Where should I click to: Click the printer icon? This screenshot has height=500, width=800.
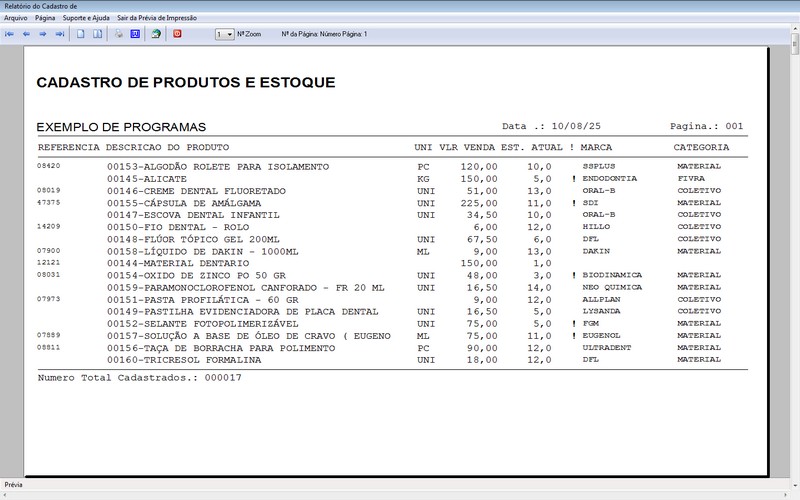coord(118,34)
